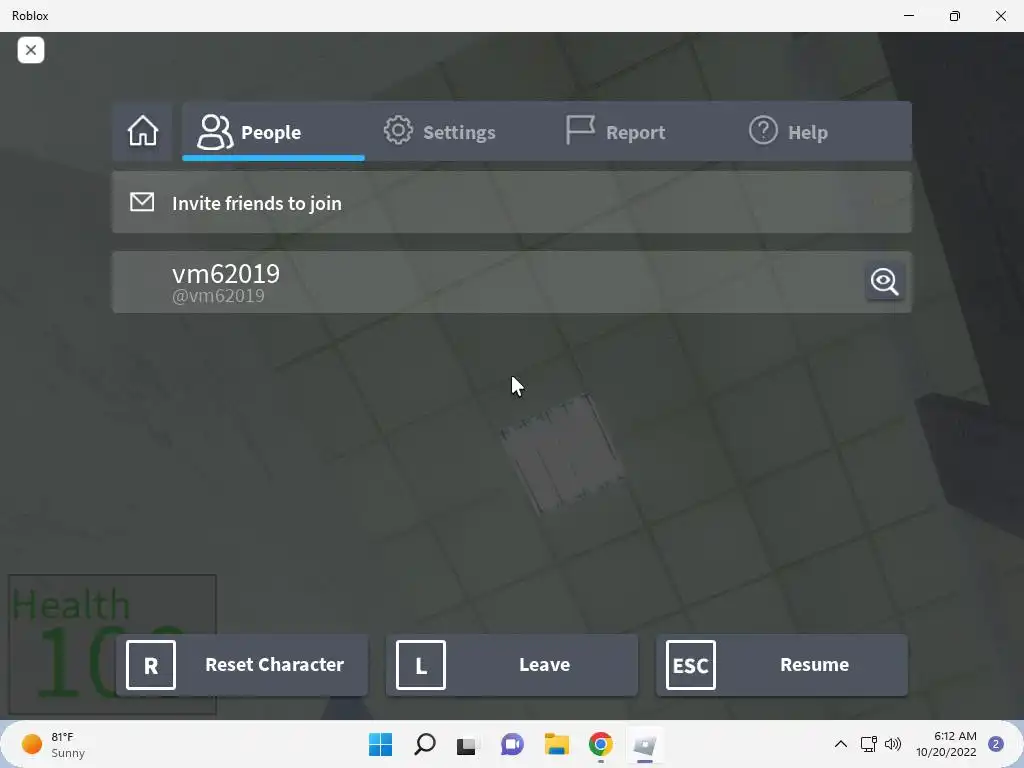Open the Chat app on taskbar

tap(512, 744)
